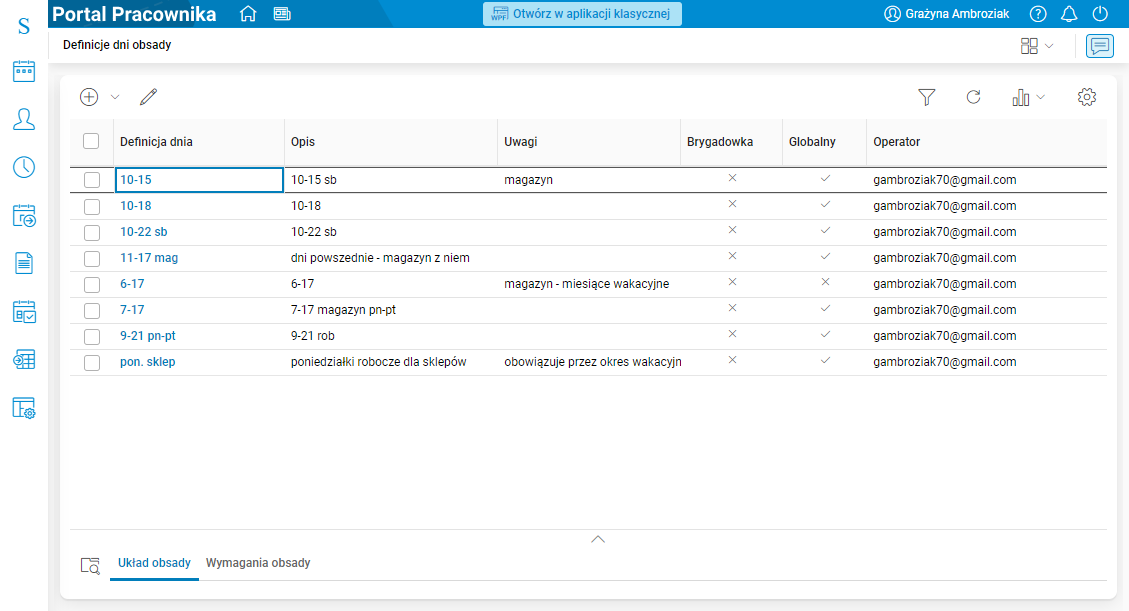Select cell 'magazyn - miesiące wakacyjne'

[587, 284]
